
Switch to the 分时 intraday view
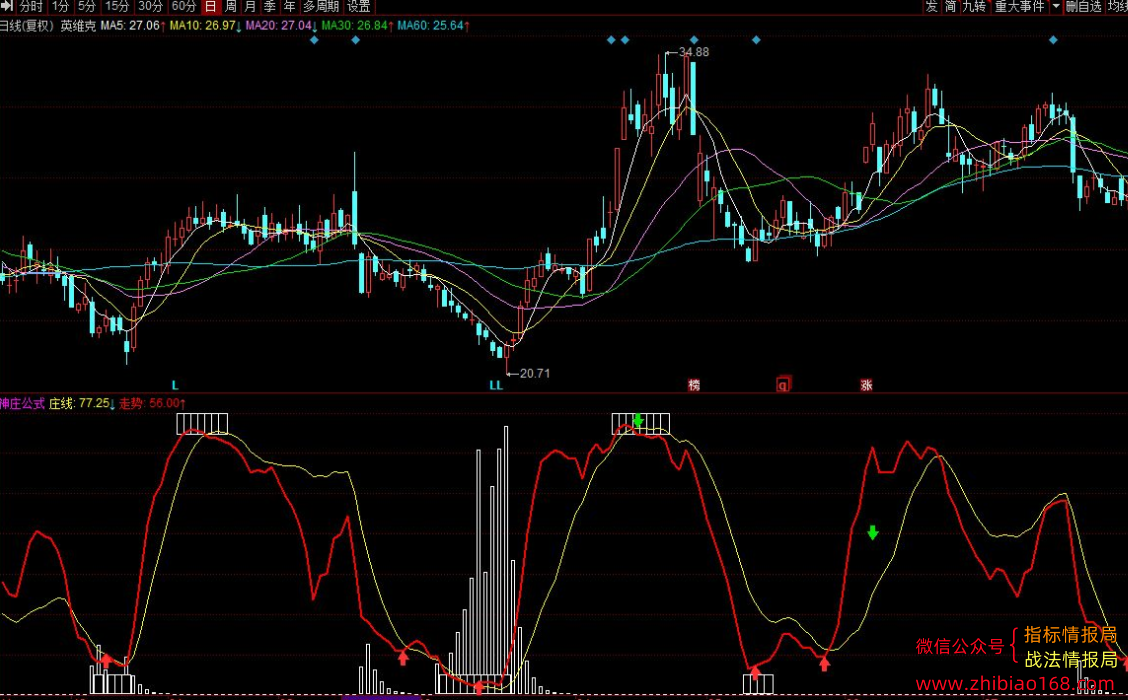[31, 6]
